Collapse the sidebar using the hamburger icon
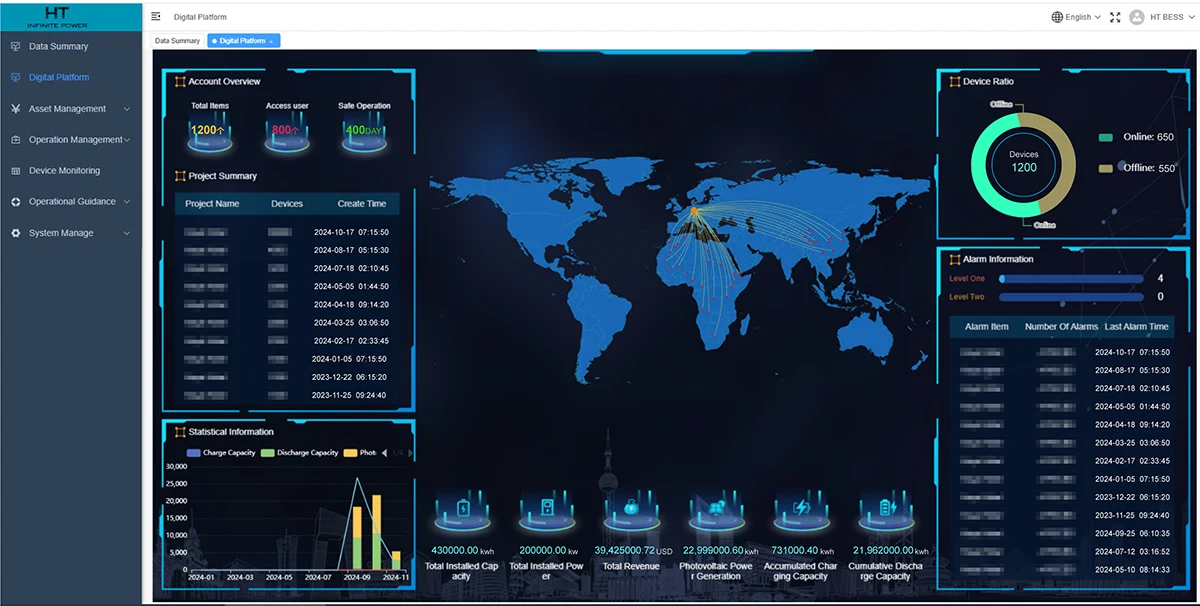The width and height of the screenshot is (1200, 606). pyautogui.click(x=156, y=17)
